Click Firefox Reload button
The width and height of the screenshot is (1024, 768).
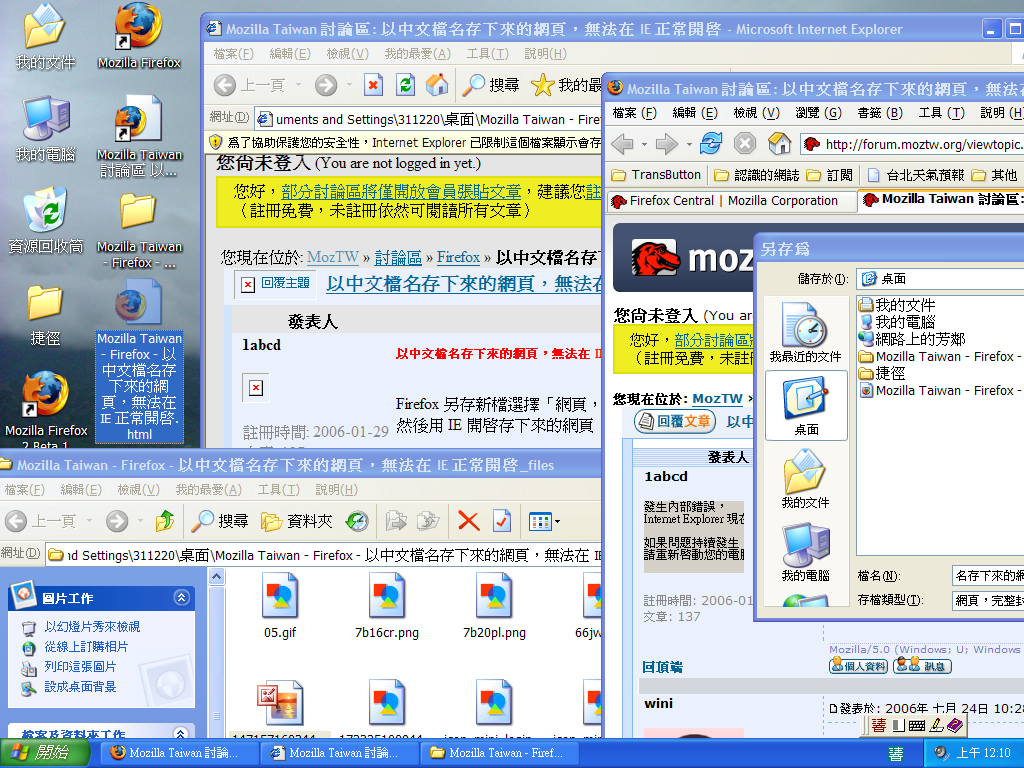[x=711, y=143]
